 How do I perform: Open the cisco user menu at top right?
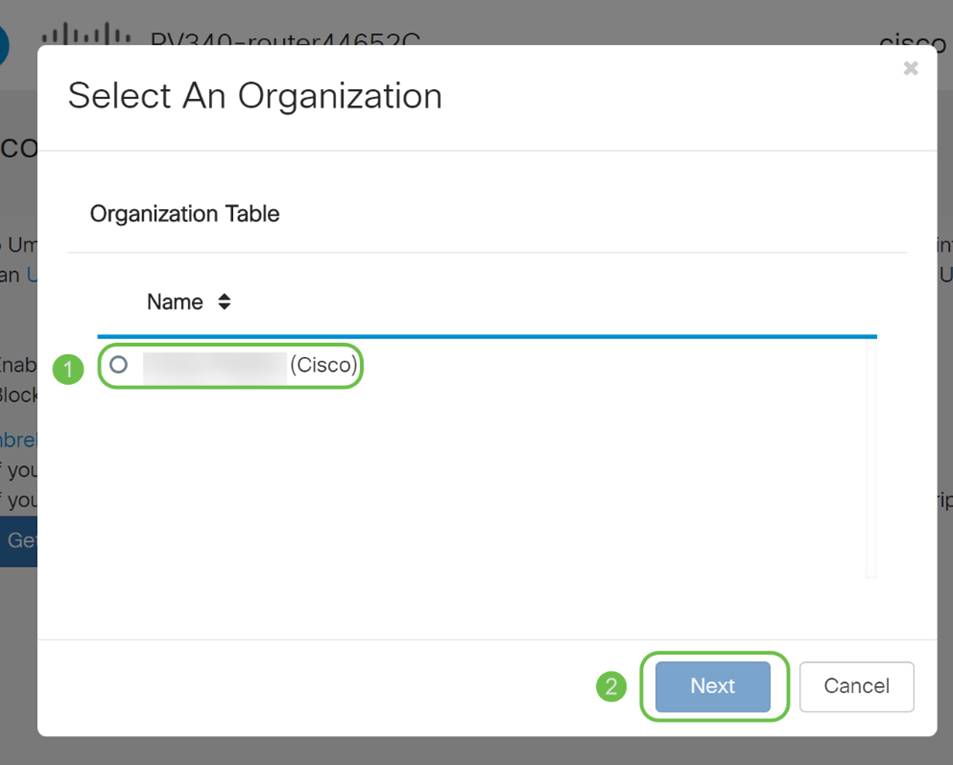pos(912,43)
